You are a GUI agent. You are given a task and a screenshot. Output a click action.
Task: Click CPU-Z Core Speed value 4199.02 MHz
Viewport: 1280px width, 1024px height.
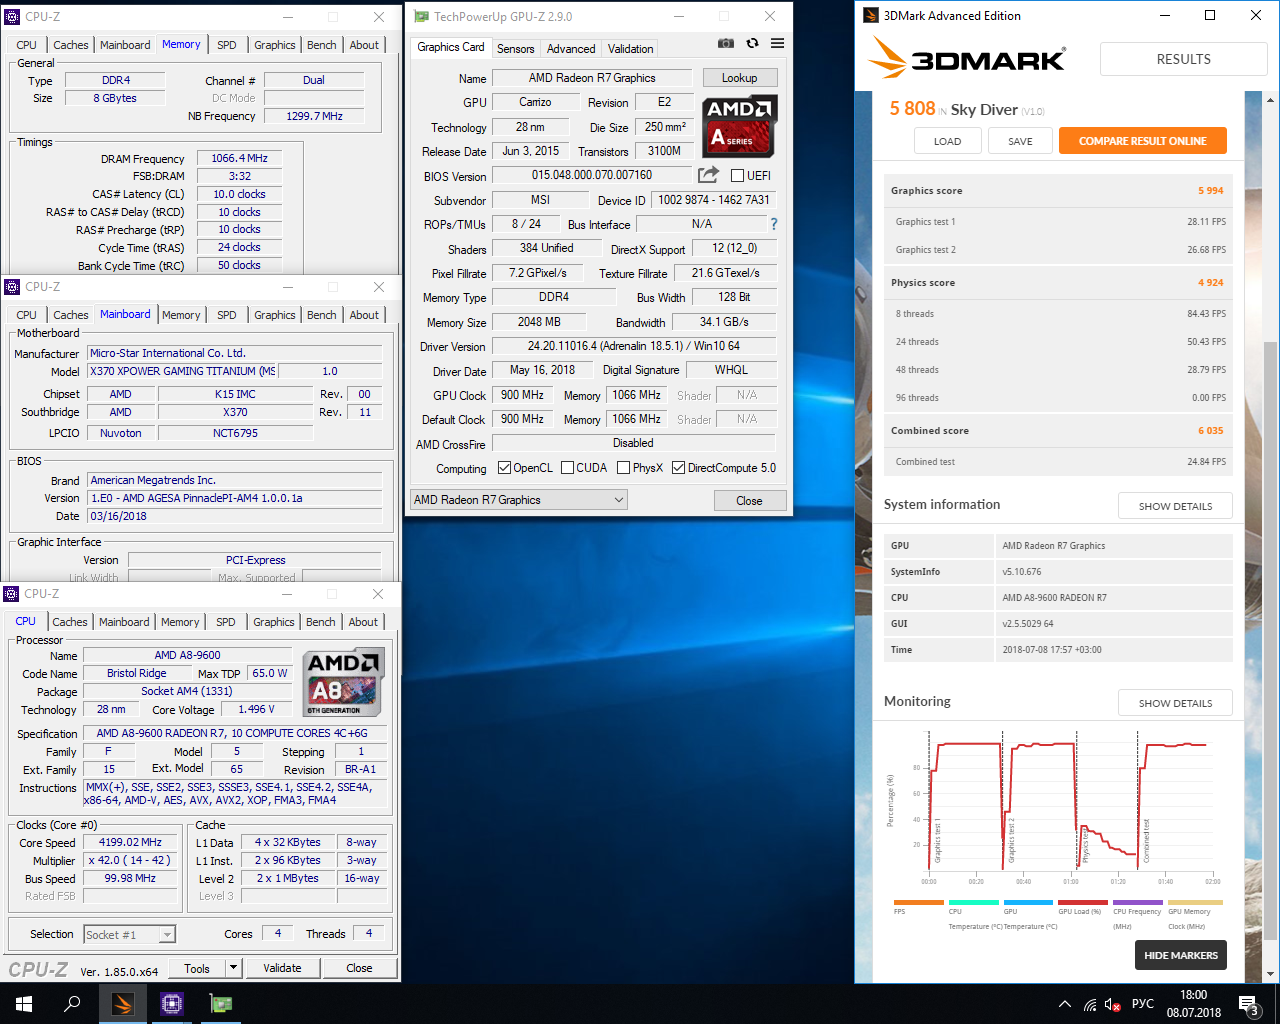(130, 842)
